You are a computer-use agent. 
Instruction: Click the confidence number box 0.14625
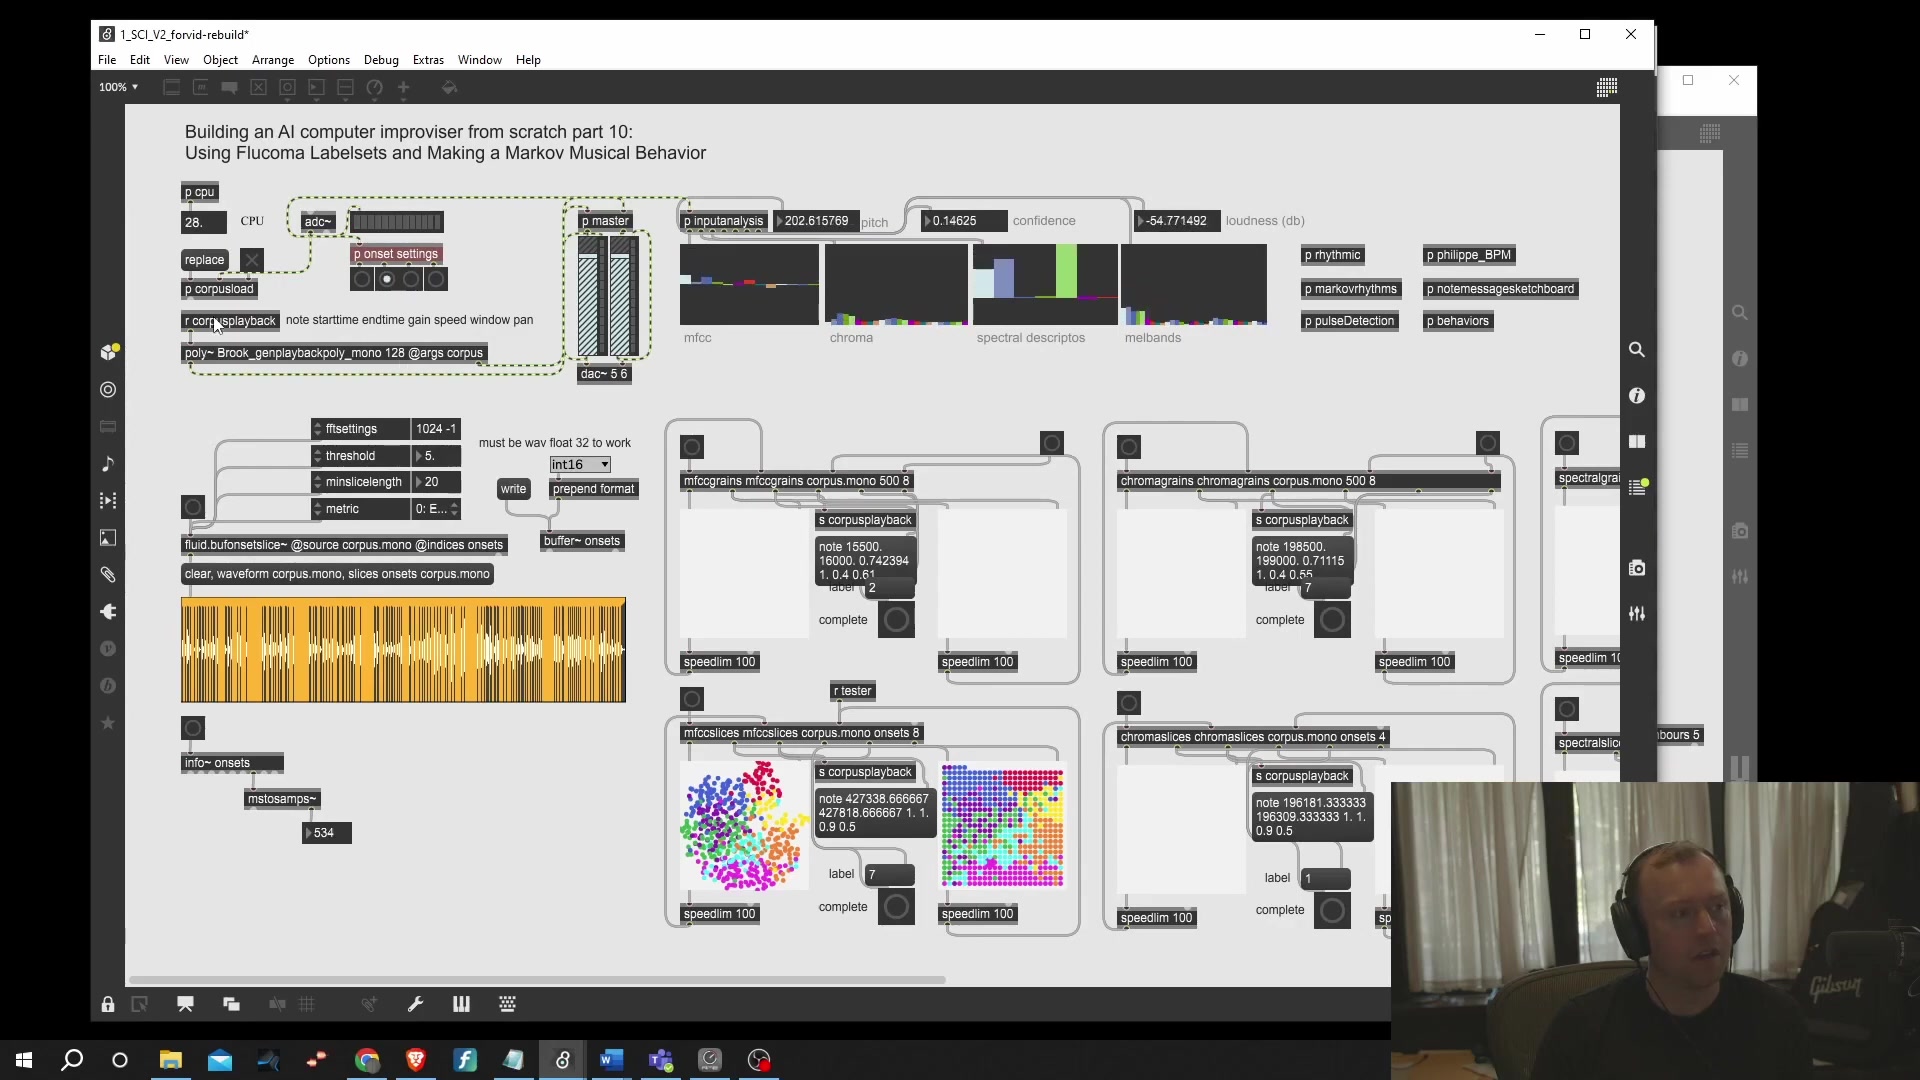click(963, 221)
